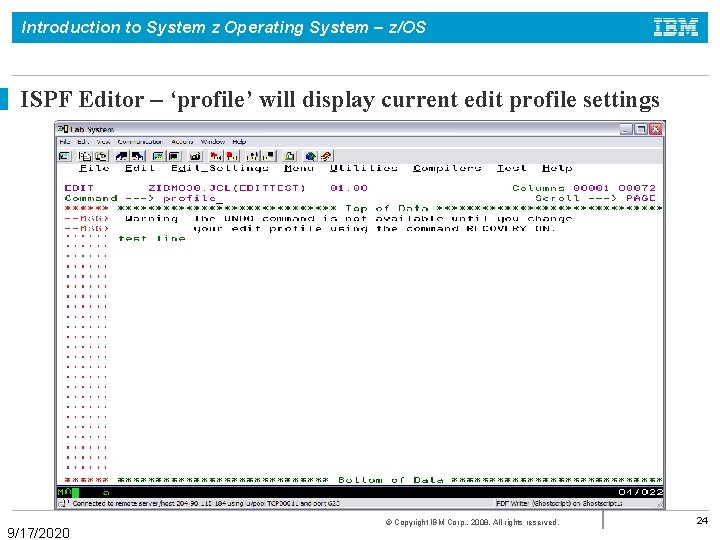Open the Window menu

click(213, 142)
